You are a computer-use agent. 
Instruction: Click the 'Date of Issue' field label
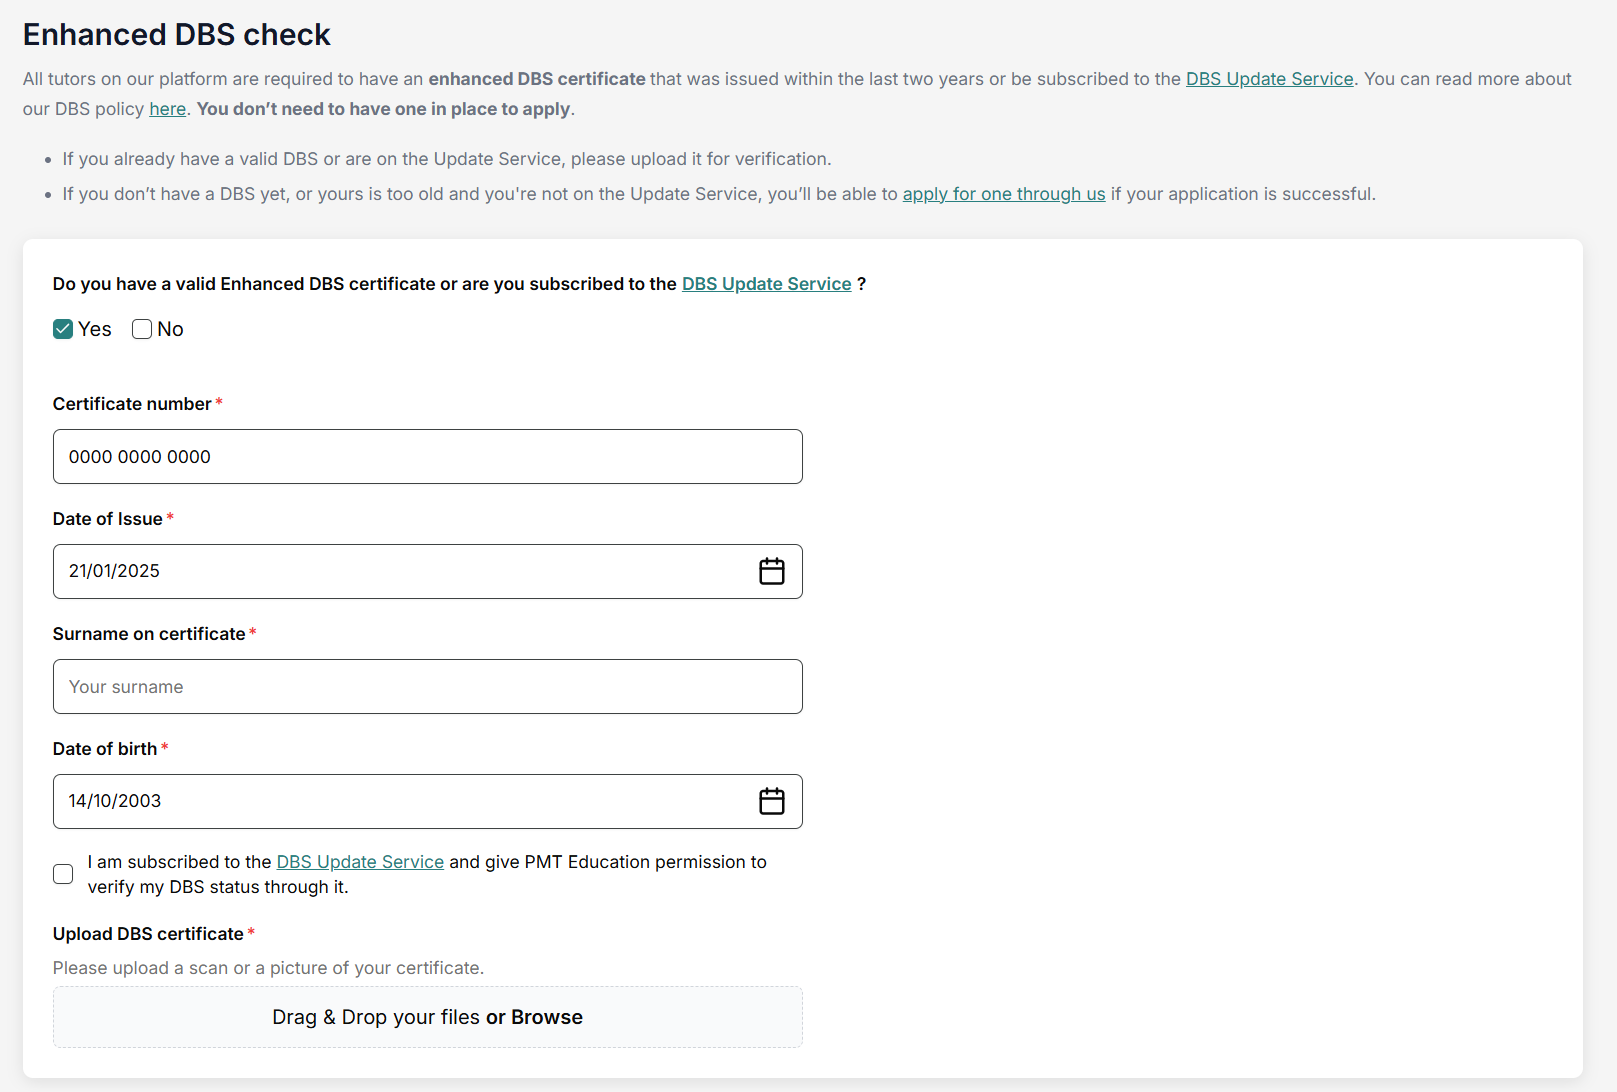coord(107,519)
